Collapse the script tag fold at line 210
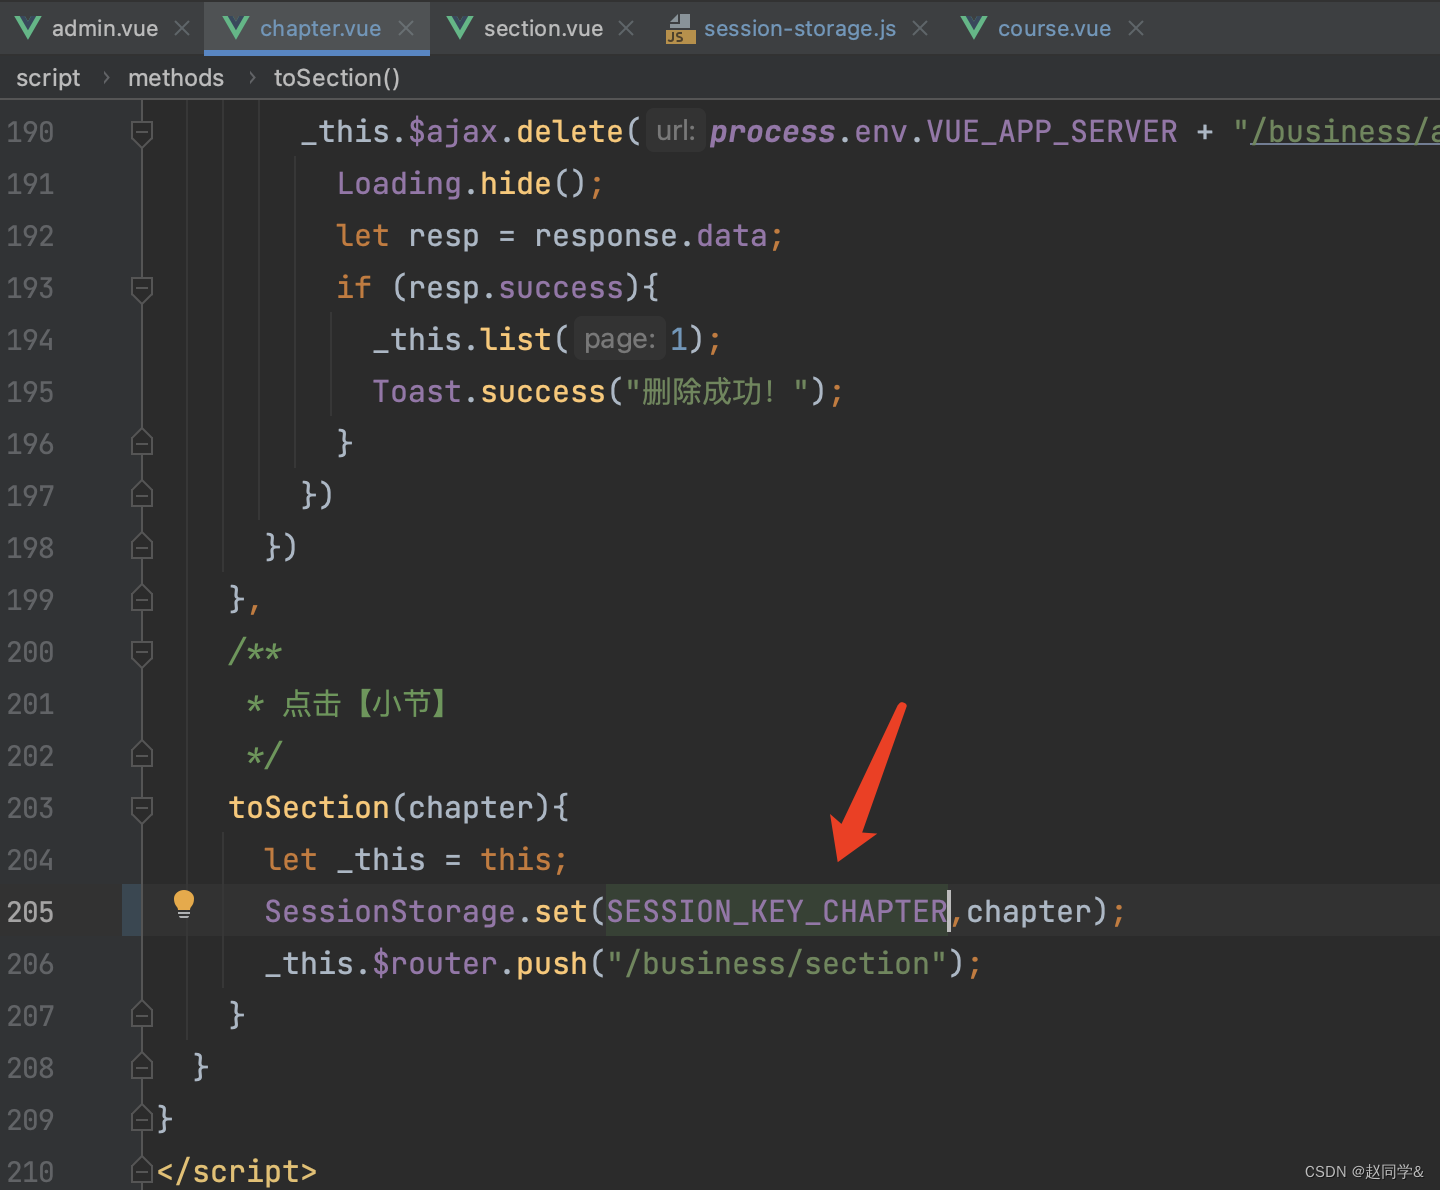Viewport: 1440px width, 1190px height. (142, 1171)
